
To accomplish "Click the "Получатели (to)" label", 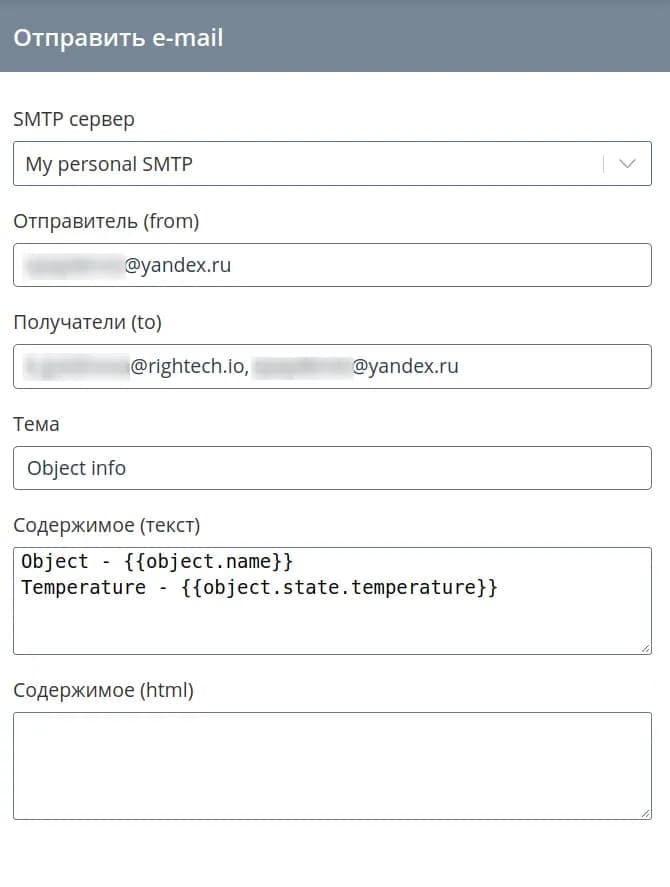I will coord(87,322).
